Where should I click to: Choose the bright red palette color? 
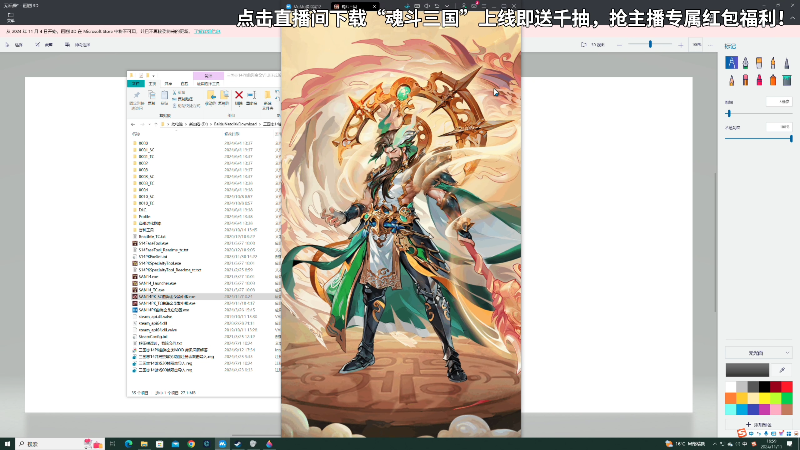click(787, 387)
